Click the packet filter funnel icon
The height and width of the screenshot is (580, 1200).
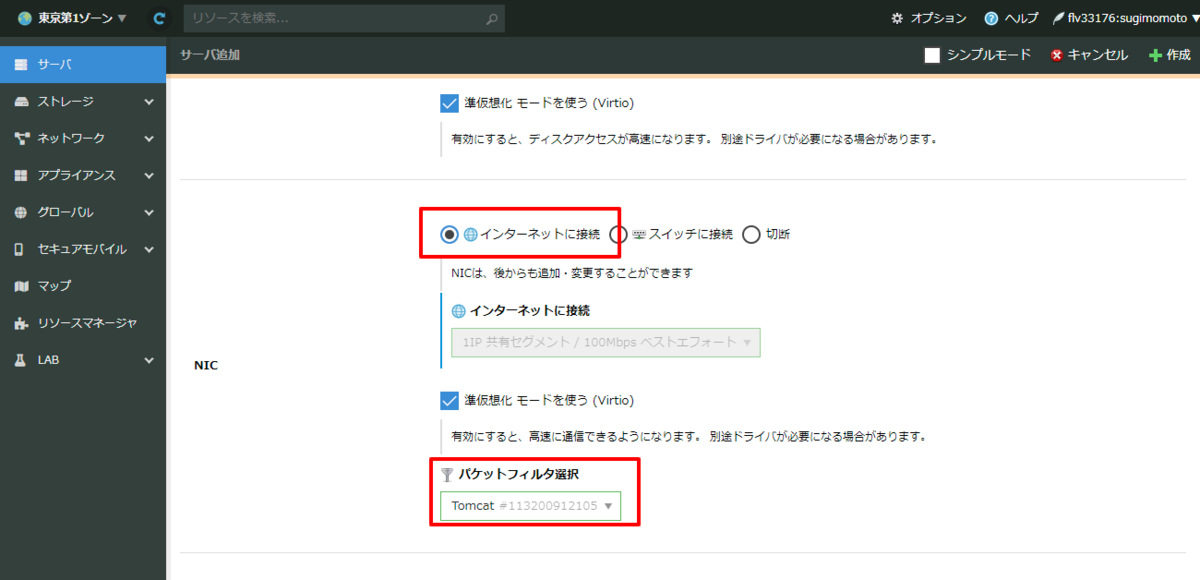point(447,474)
